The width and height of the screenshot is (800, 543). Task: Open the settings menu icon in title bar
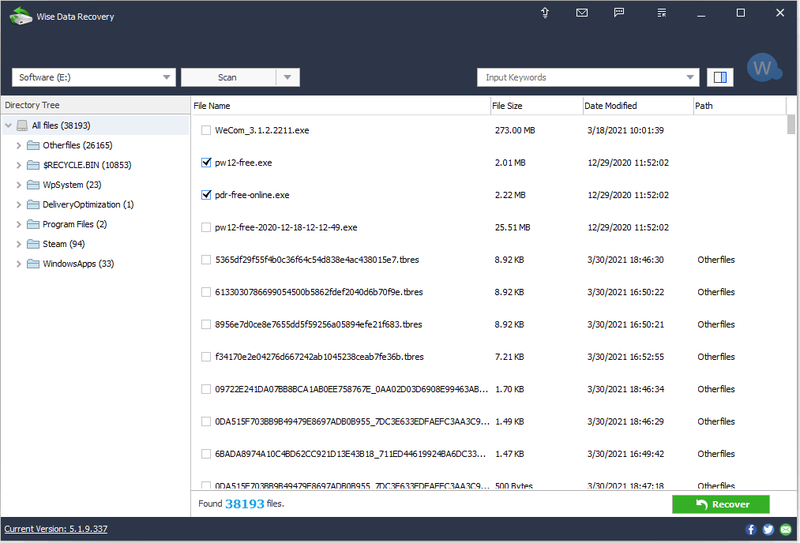(662, 13)
